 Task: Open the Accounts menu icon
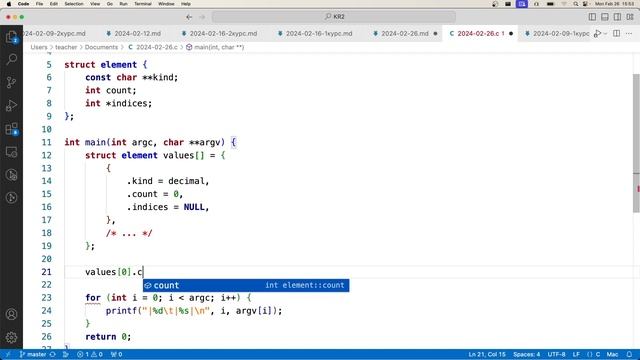point(11,314)
